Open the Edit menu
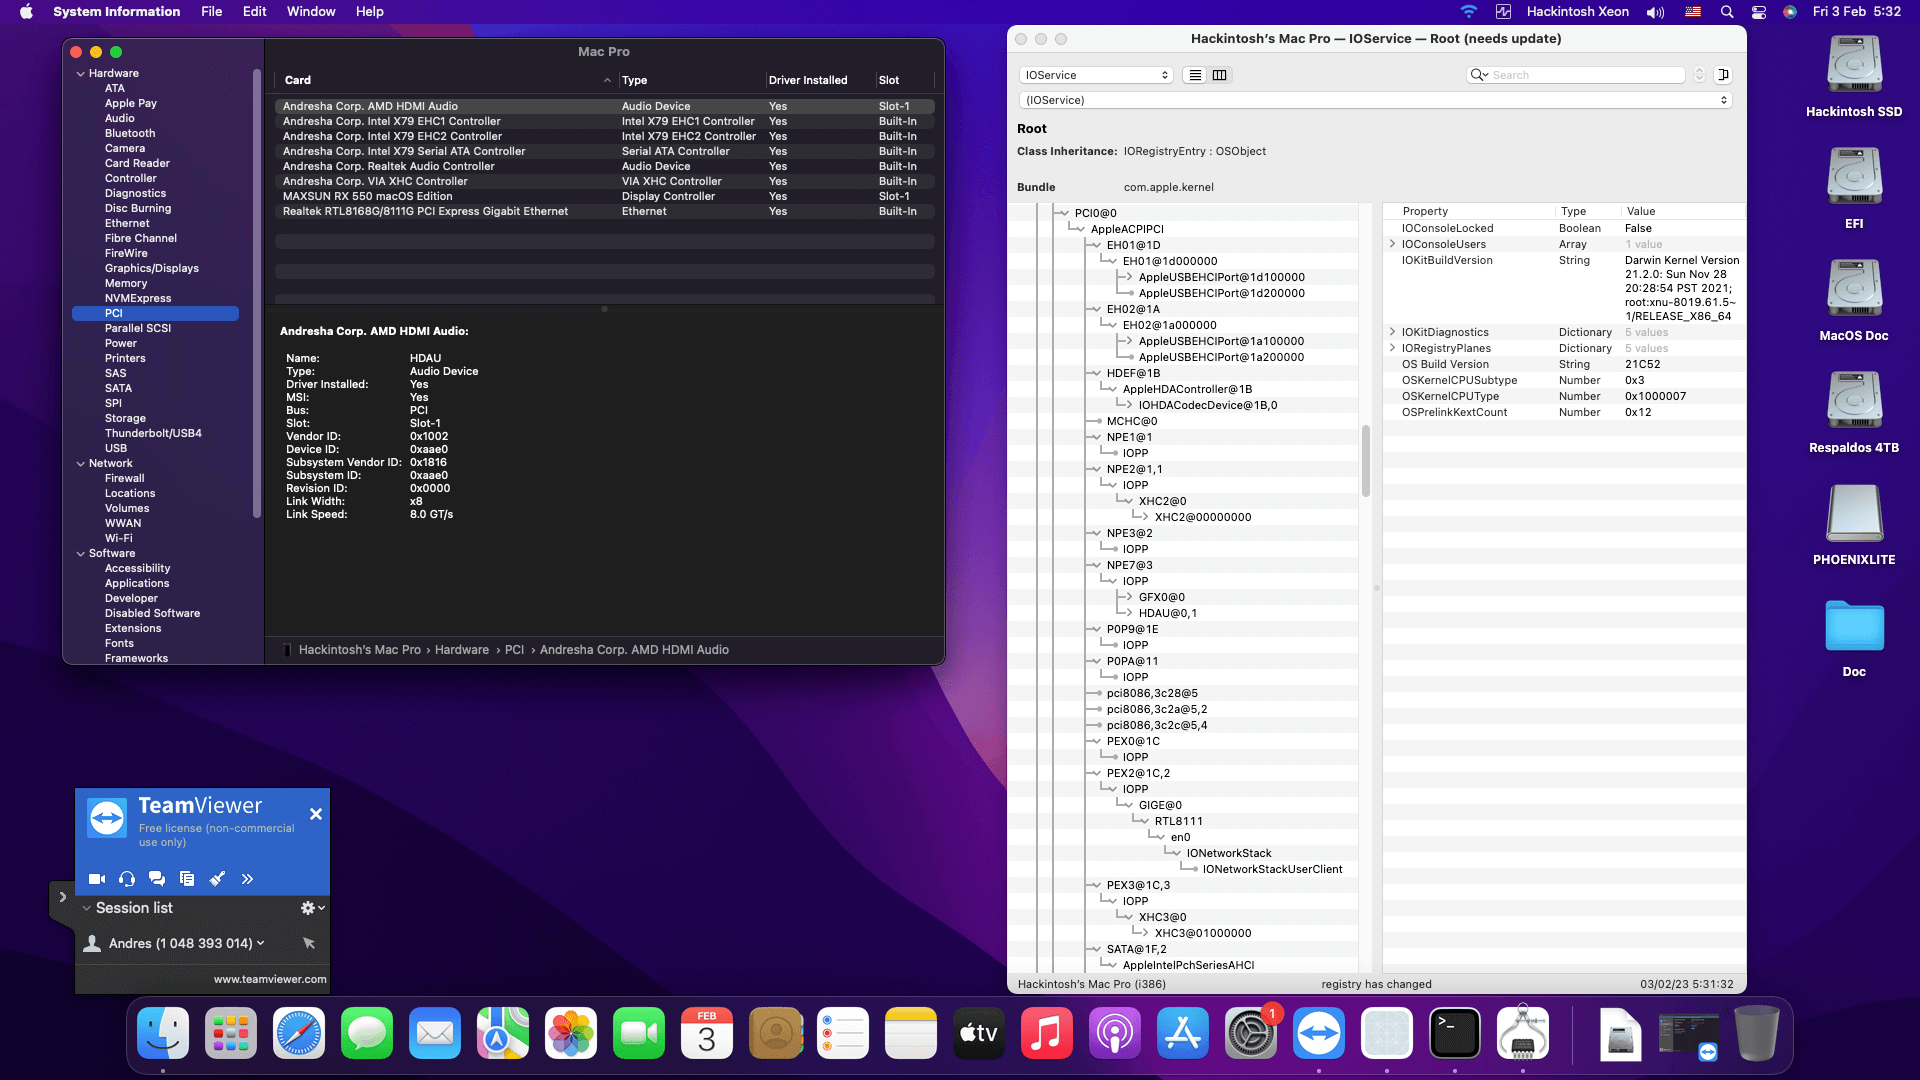This screenshot has height=1080, width=1920. tap(255, 12)
